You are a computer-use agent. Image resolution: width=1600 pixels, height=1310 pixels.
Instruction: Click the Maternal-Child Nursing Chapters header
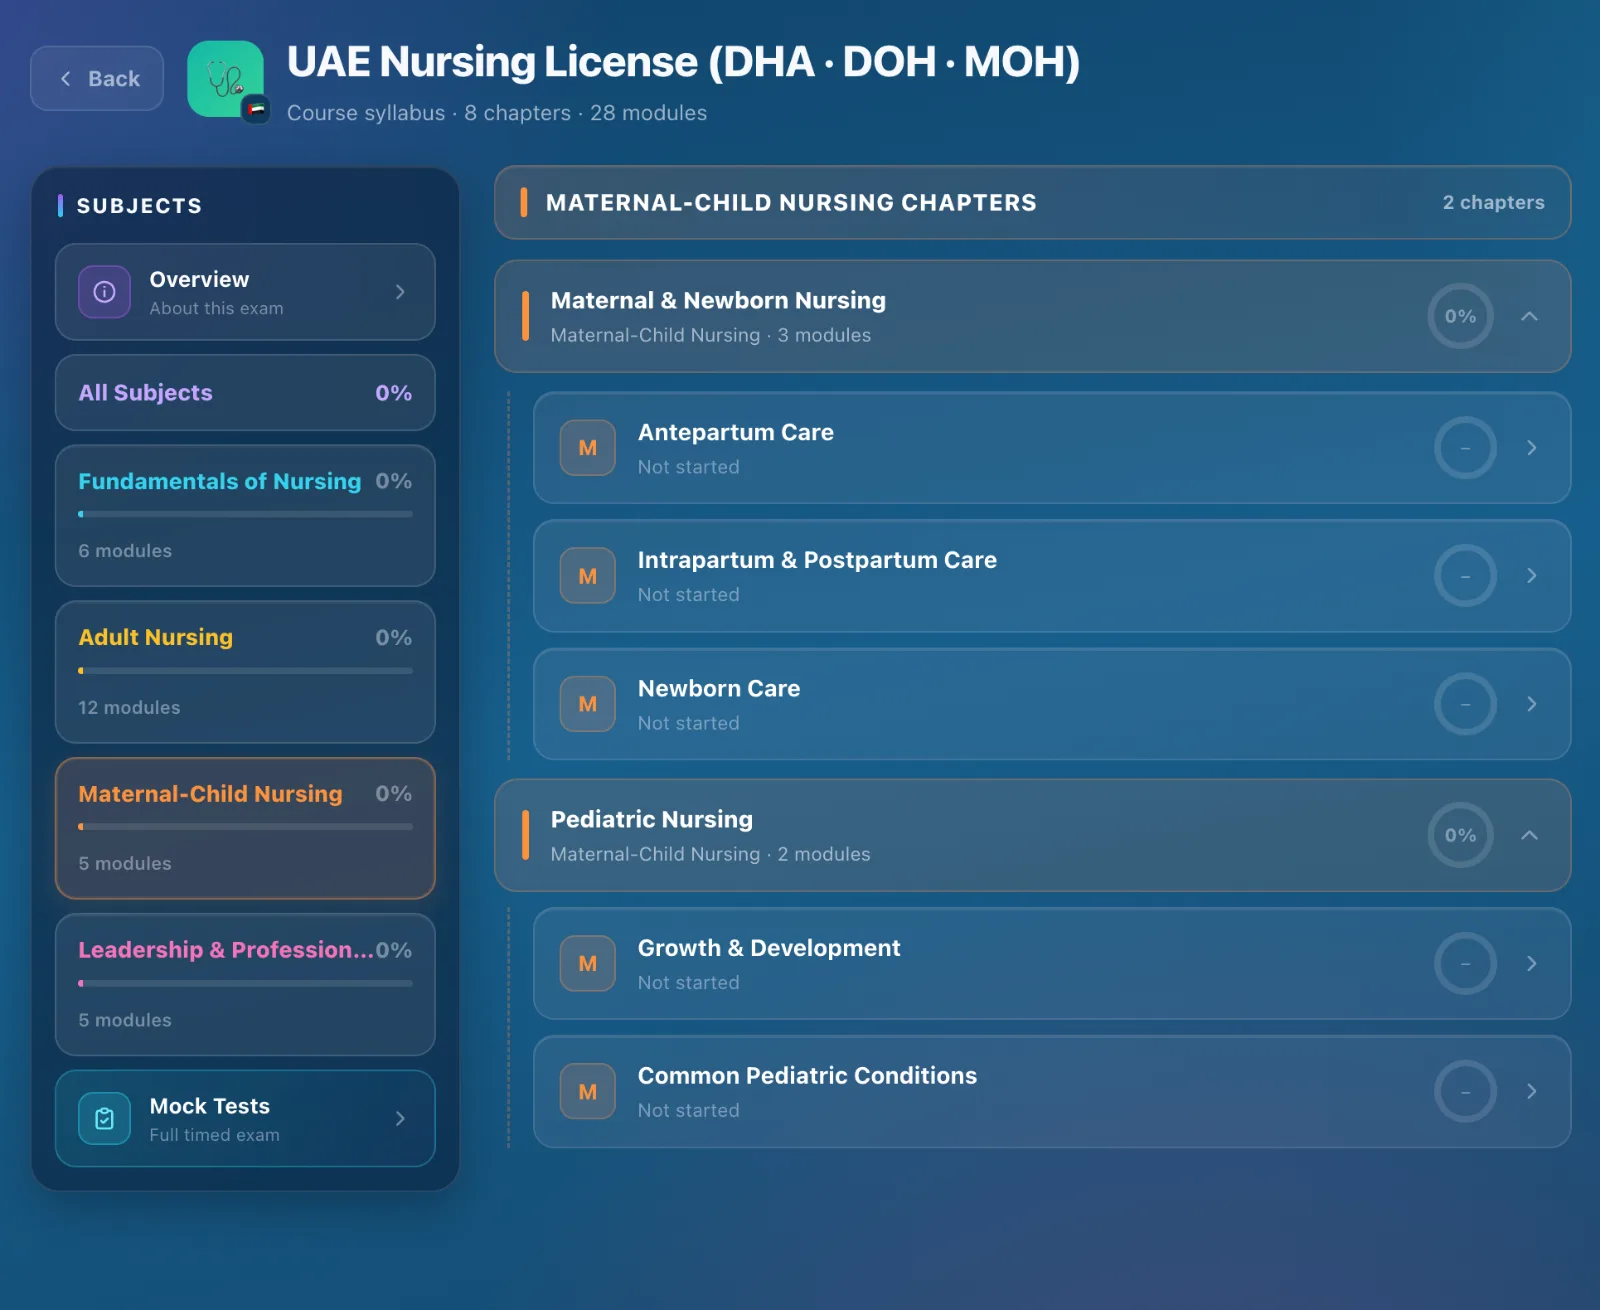click(x=1032, y=203)
